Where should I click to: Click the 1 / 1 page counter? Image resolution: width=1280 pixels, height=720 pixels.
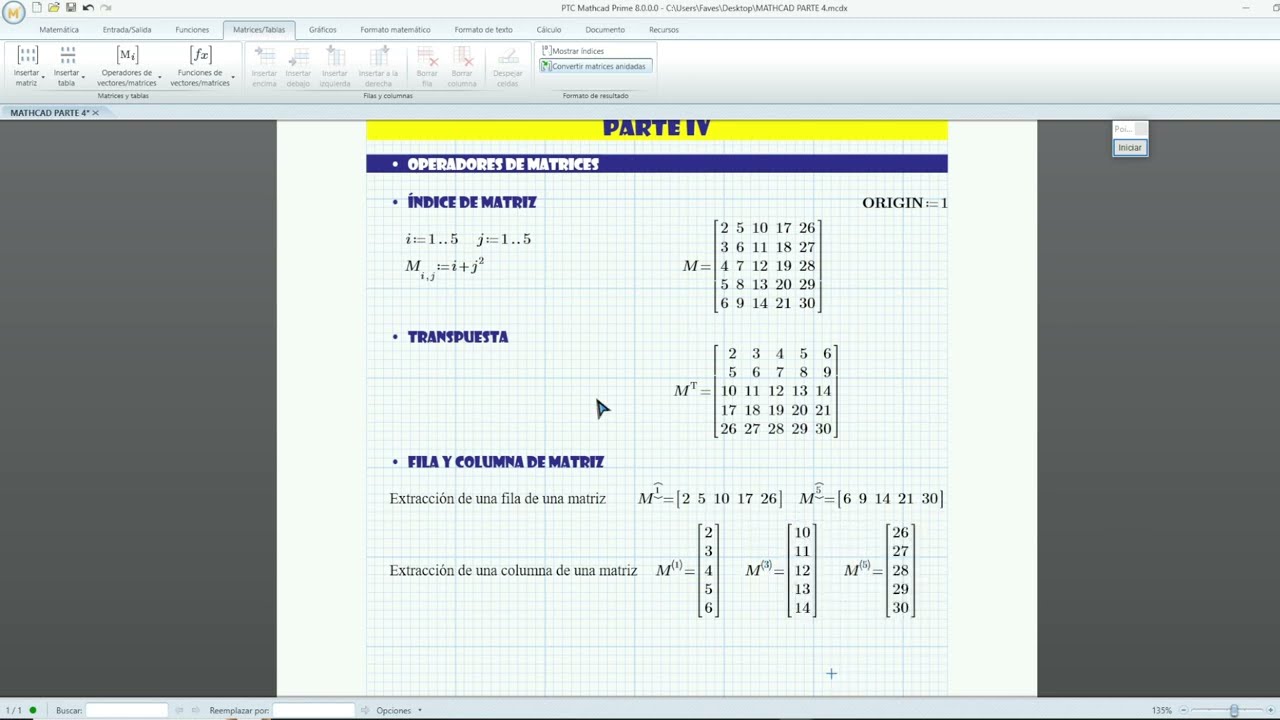point(14,710)
